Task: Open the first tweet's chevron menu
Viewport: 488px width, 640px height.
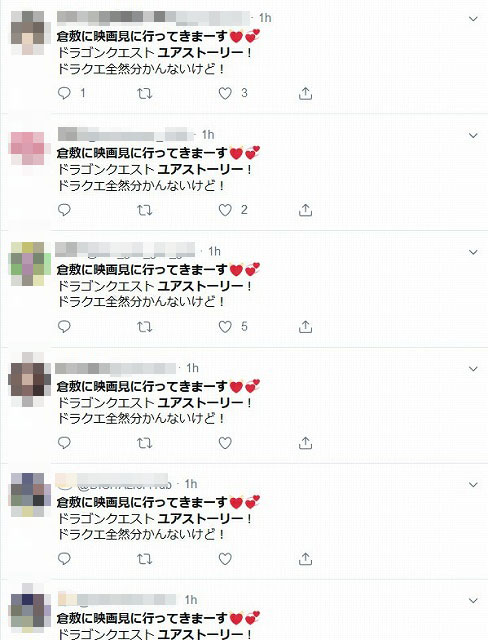Action: pos(473,19)
